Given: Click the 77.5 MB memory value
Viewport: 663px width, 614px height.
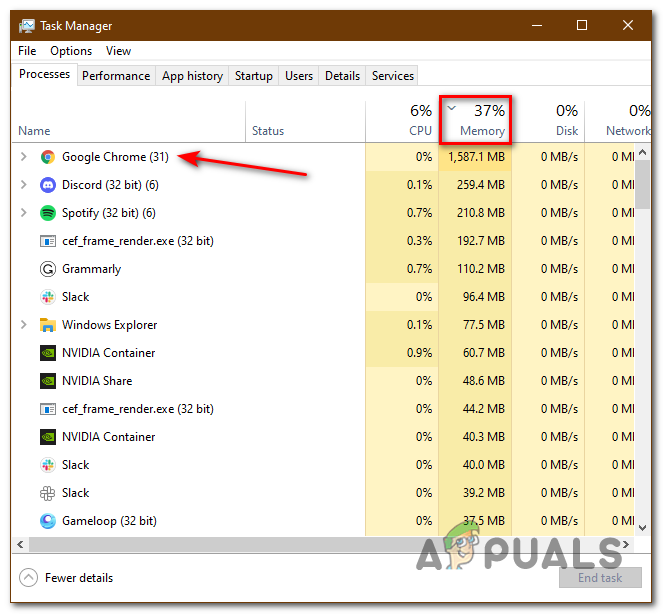Looking at the screenshot, I should tap(484, 325).
